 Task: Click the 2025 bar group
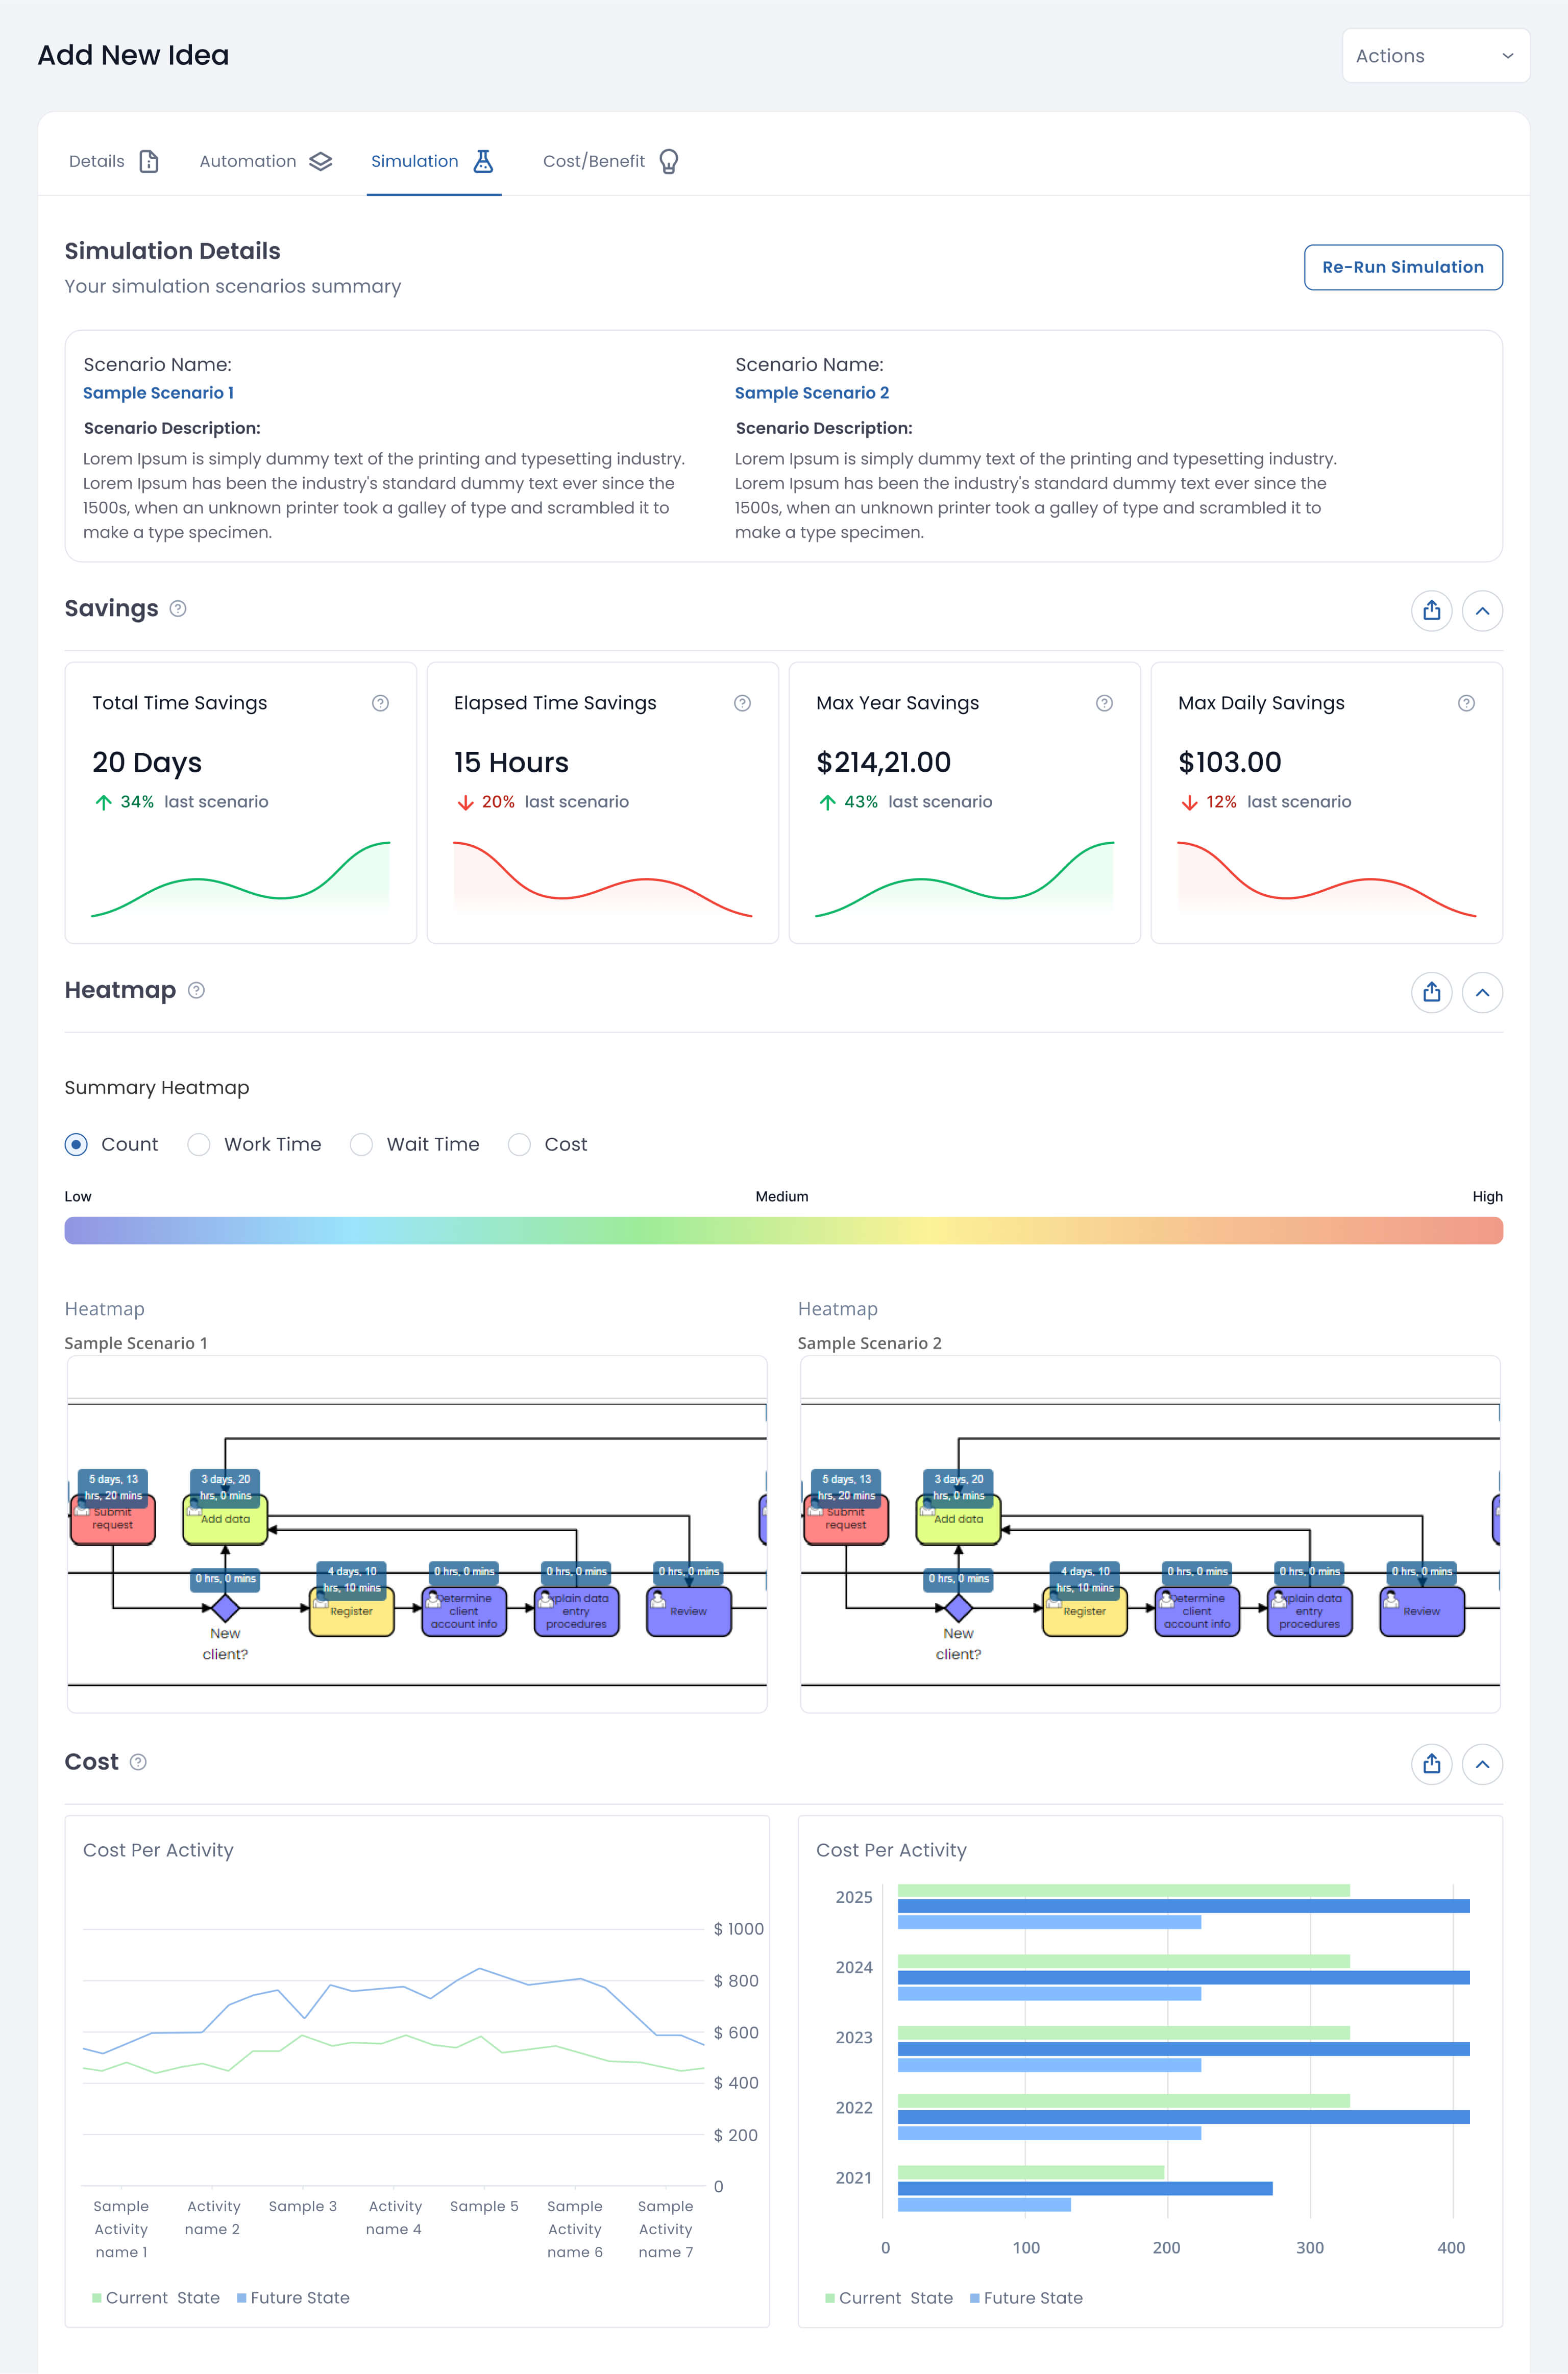coord(1184,1906)
